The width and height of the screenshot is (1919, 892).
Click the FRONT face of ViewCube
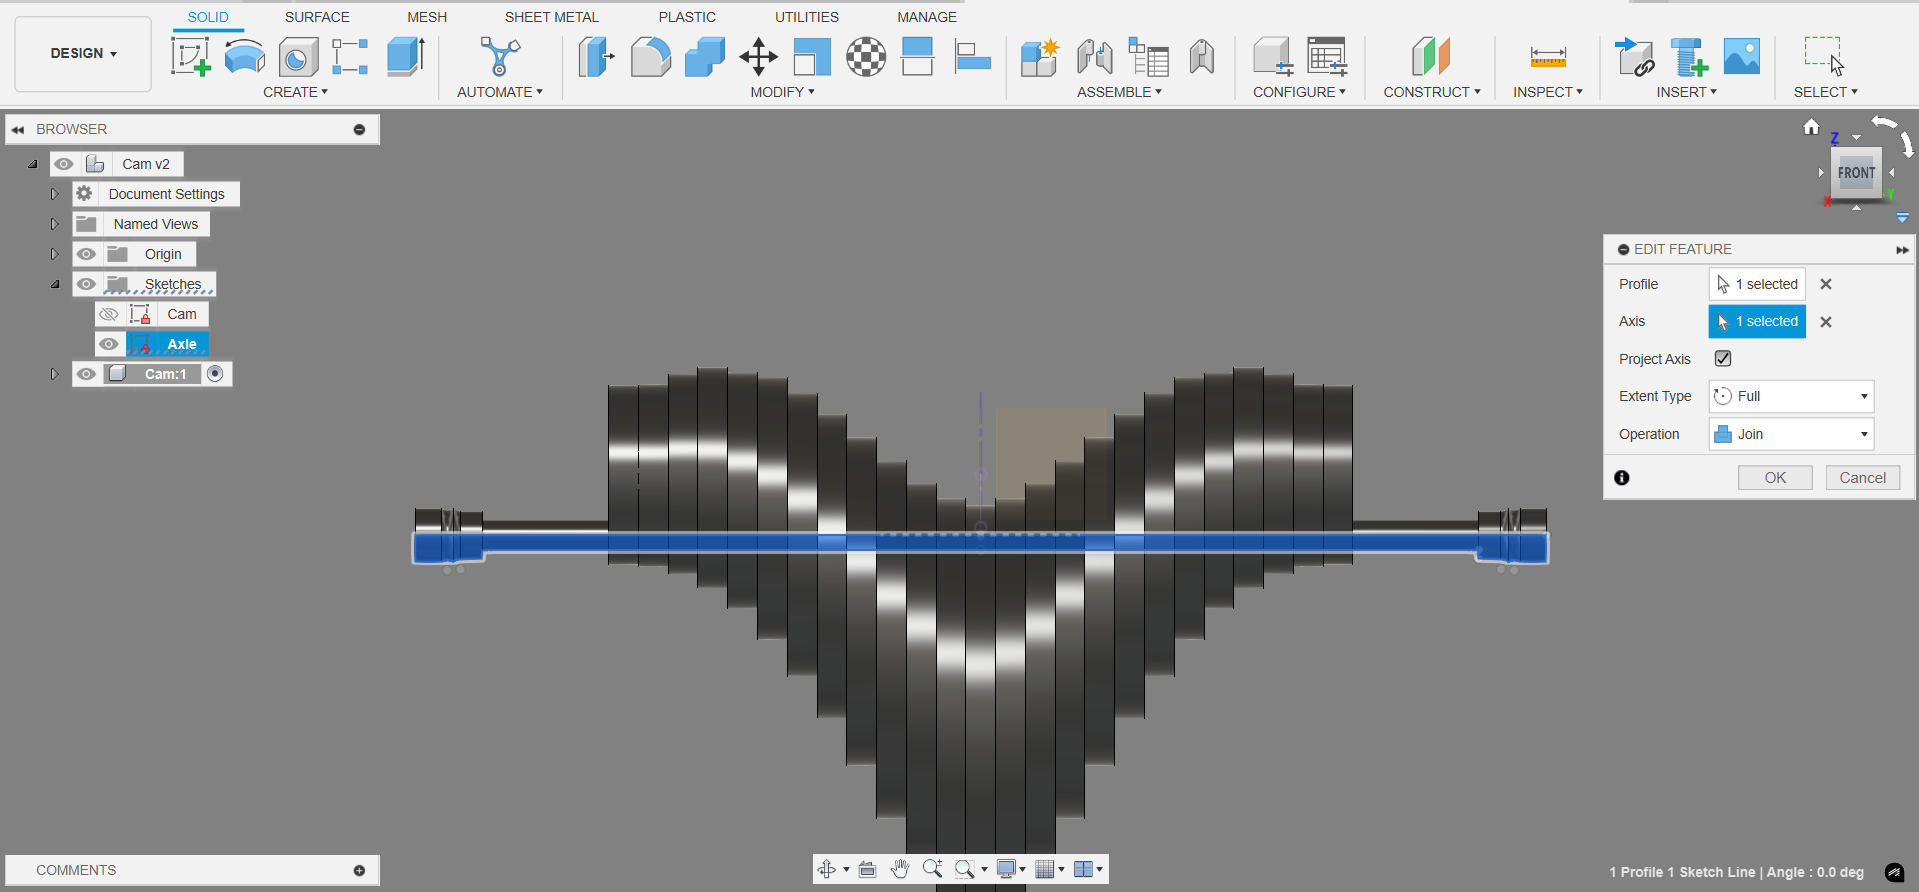pos(1856,172)
